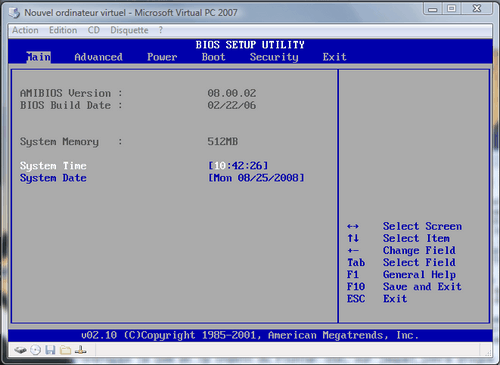Switch to the Advanced BIOS tab
The image size is (500, 365).
[98, 57]
